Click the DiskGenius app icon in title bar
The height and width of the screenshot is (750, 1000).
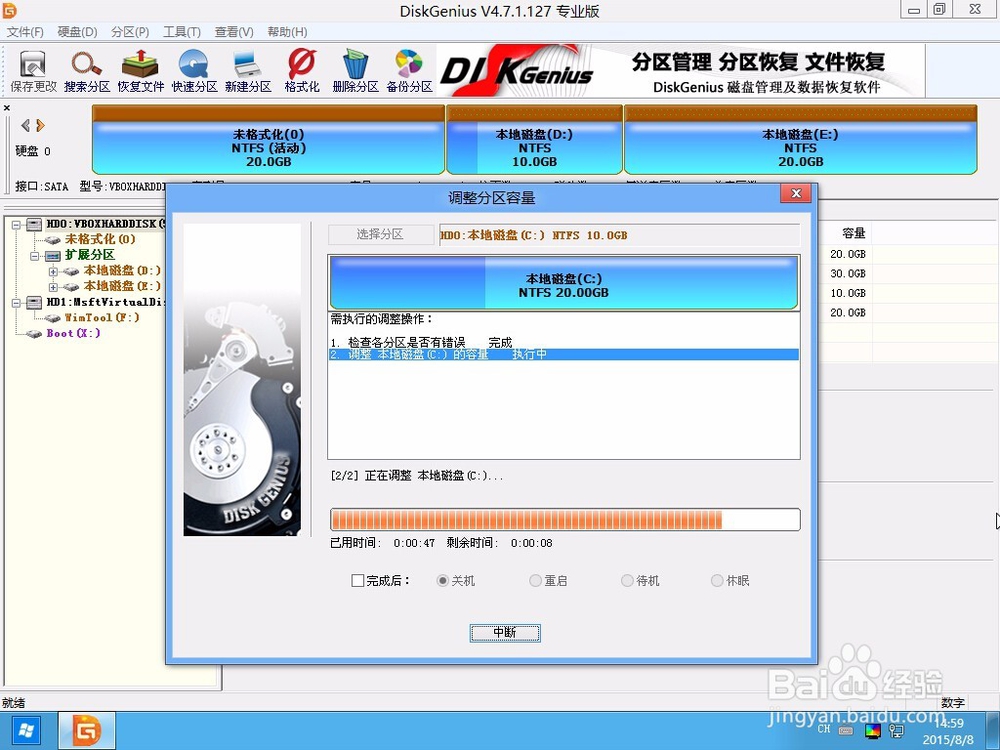(x=10, y=10)
